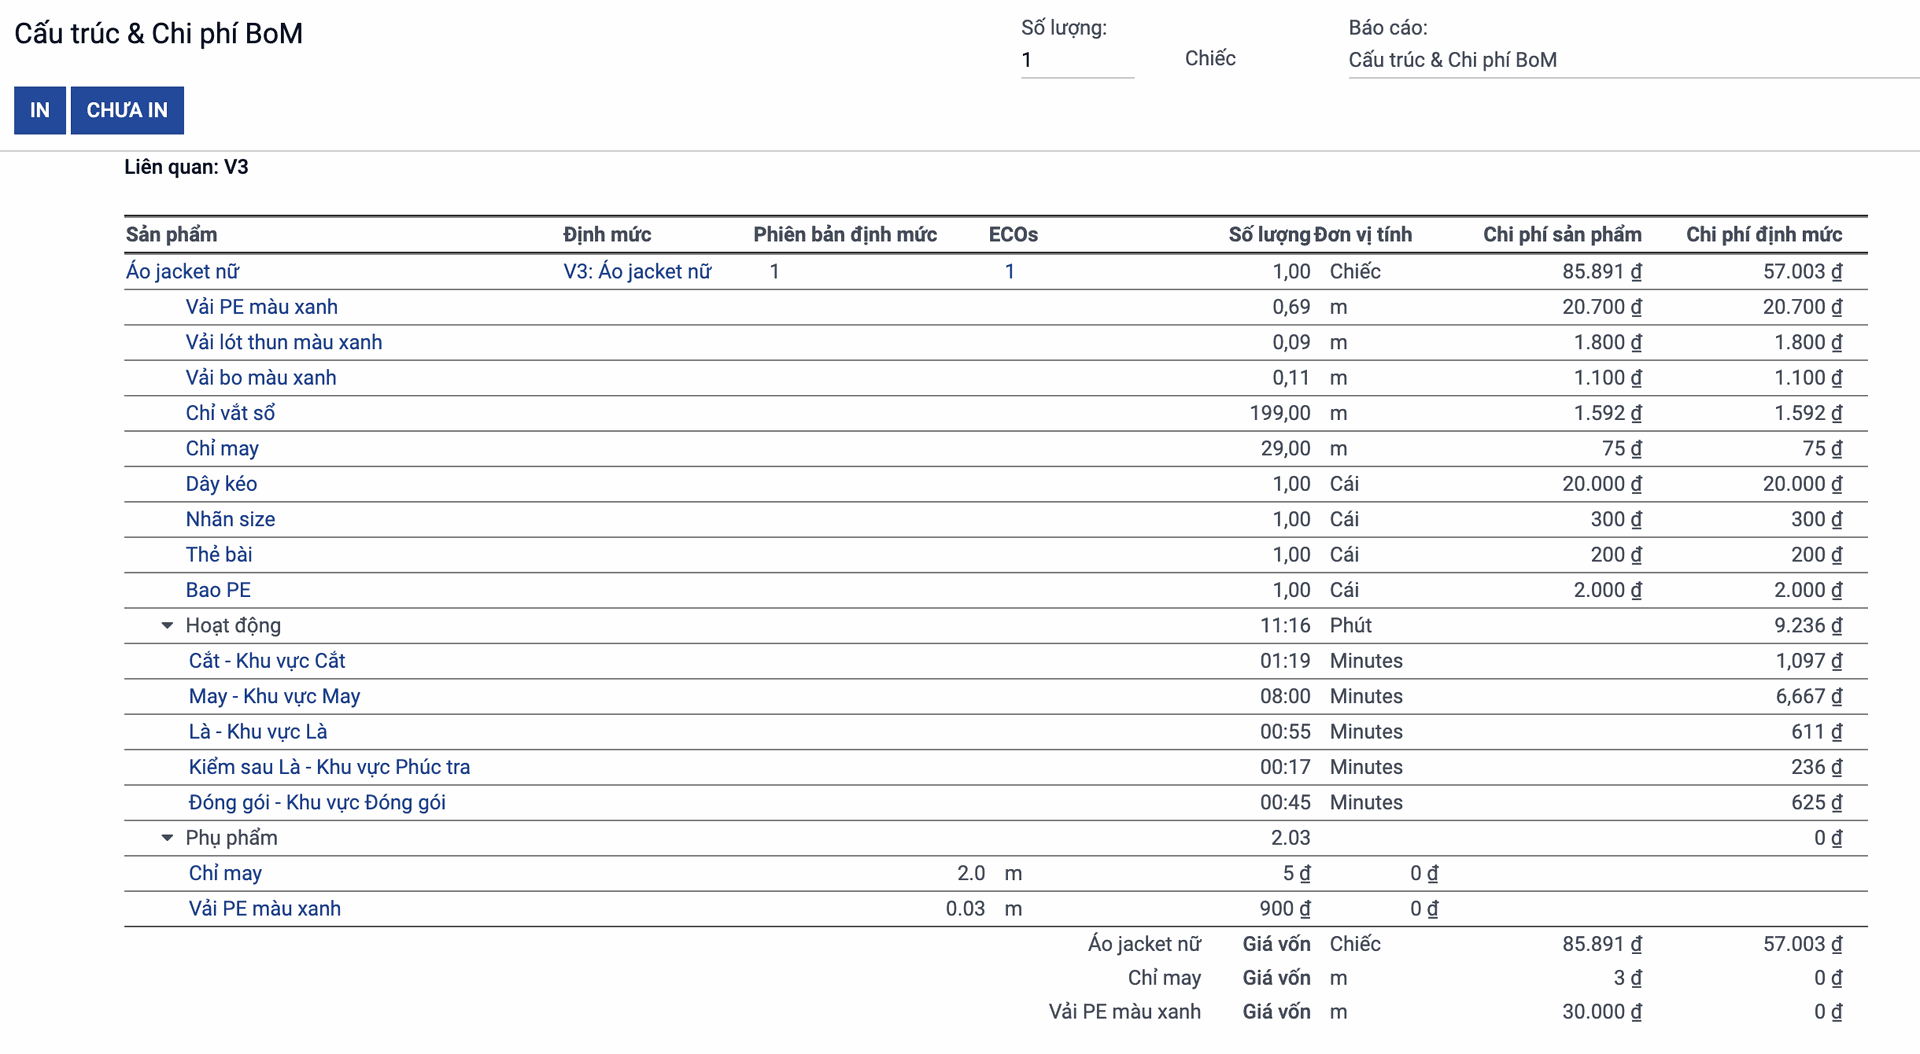The image size is (1920, 1054).
Task: Click the 6,667 ₫ May operation cost
Action: pos(1809,697)
